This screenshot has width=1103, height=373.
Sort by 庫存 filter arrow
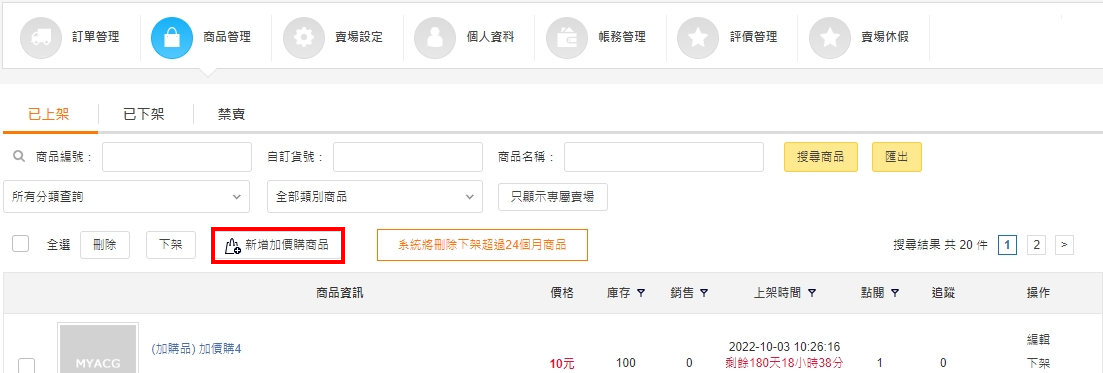(x=640, y=293)
